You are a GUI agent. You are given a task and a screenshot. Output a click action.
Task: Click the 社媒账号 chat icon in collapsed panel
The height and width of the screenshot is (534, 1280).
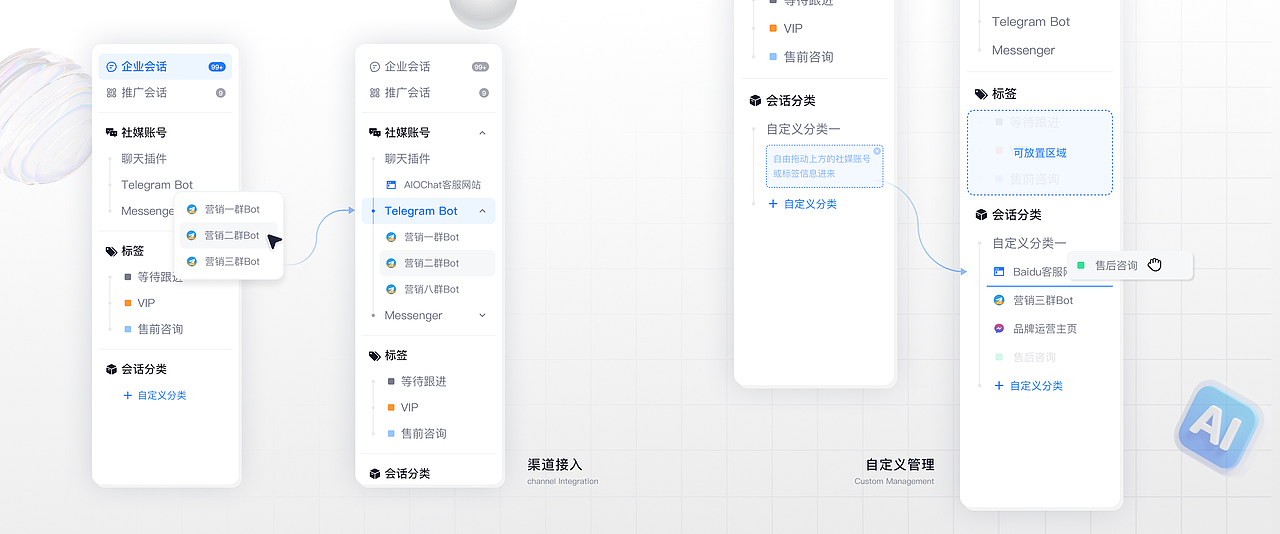click(111, 132)
